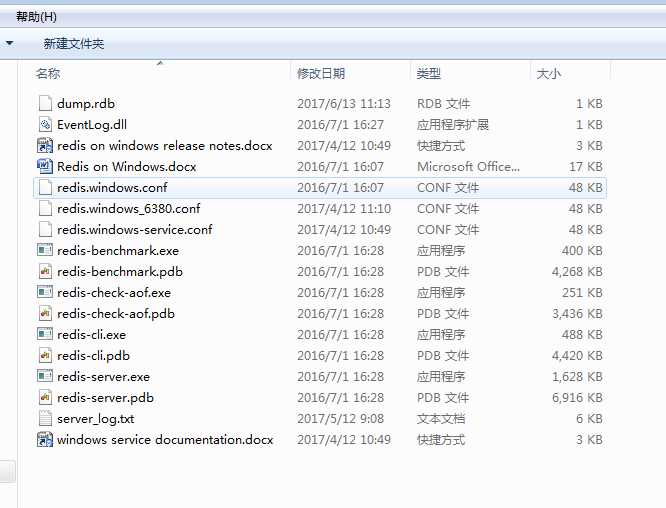The width and height of the screenshot is (666, 508).
Task: Select the file name Redis on Windows.docx
Action: point(127,167)
